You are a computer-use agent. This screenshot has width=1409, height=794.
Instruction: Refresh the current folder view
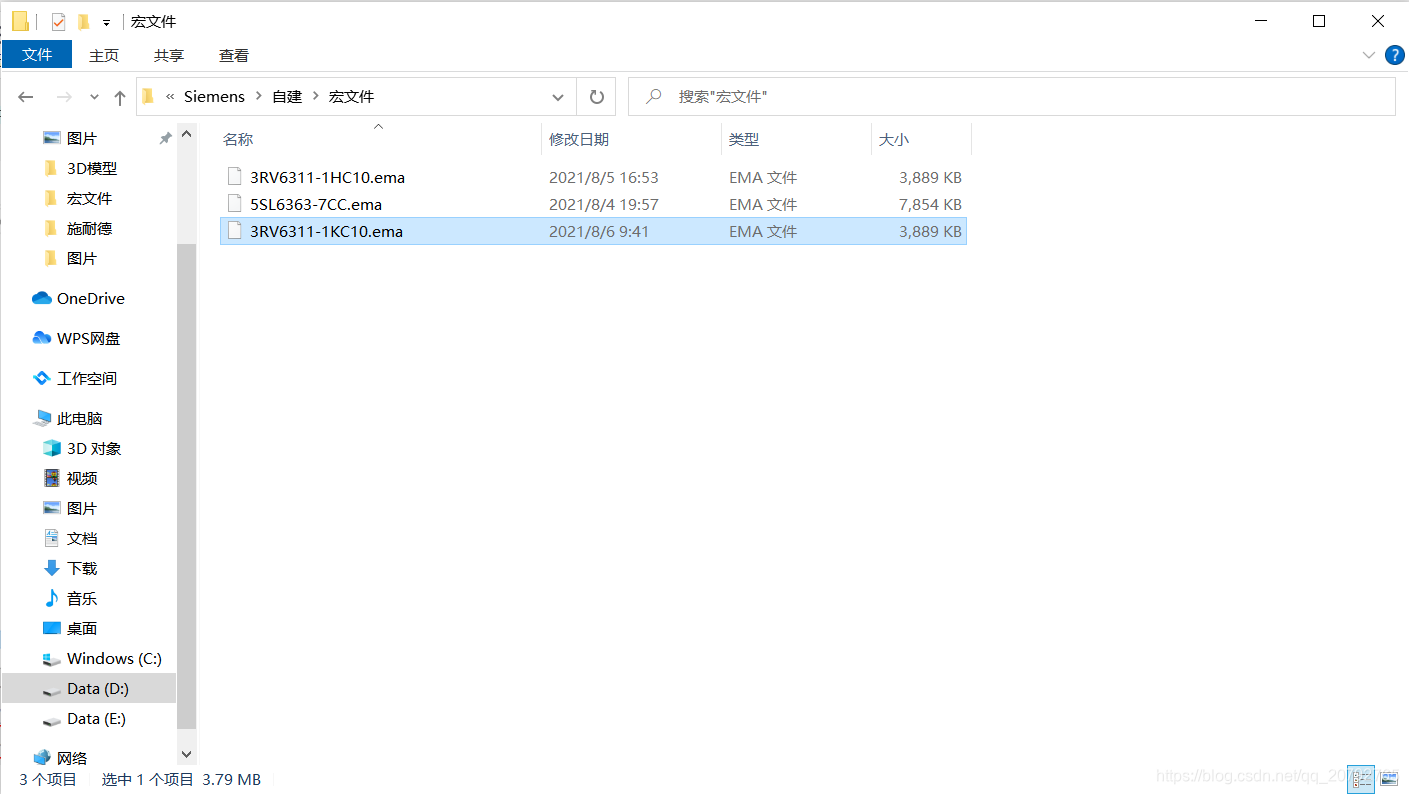597,97
